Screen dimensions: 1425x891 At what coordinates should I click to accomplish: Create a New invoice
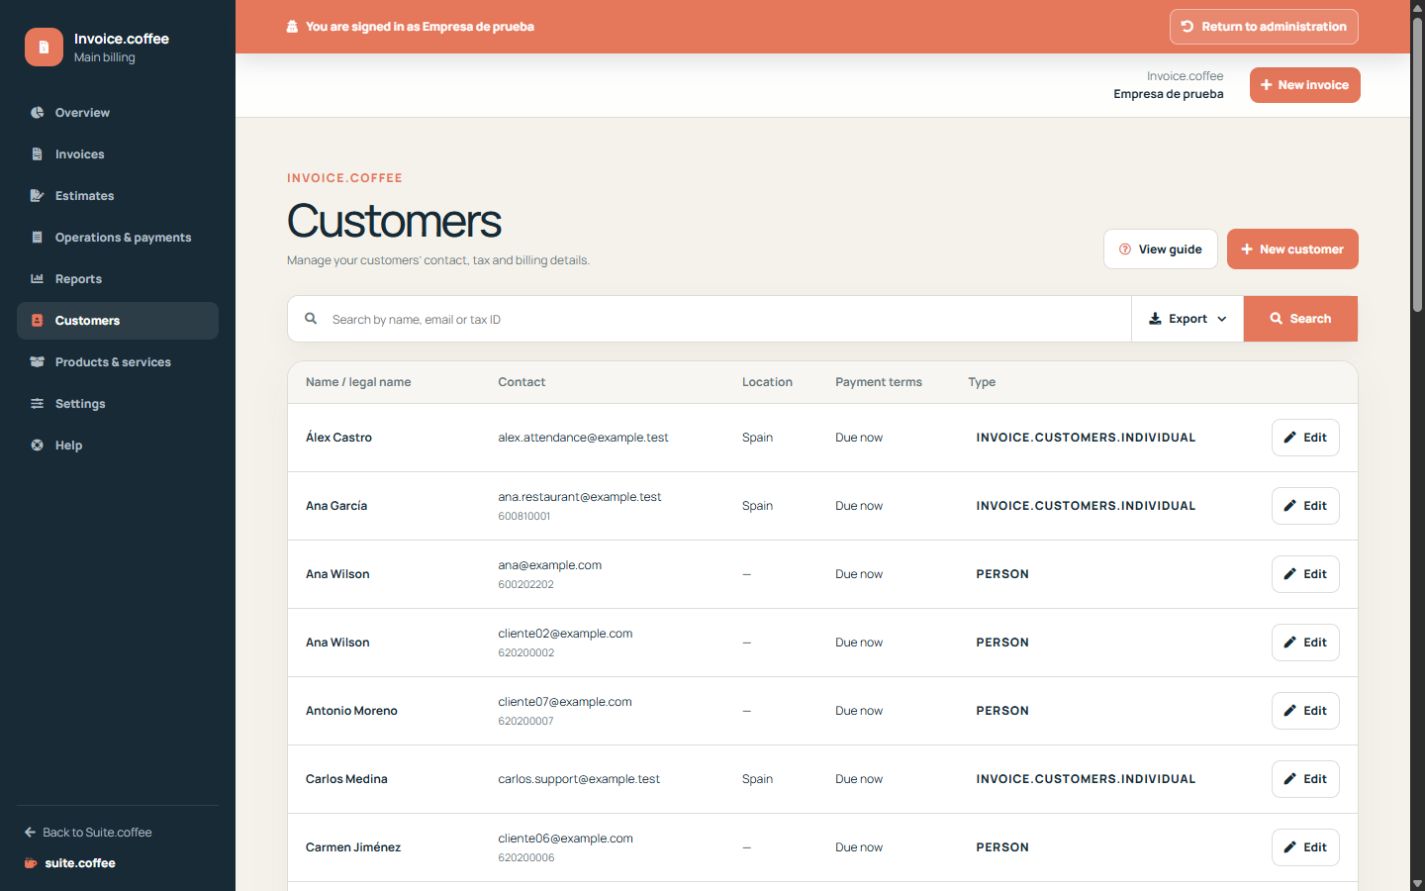[x=1305, y=85]
